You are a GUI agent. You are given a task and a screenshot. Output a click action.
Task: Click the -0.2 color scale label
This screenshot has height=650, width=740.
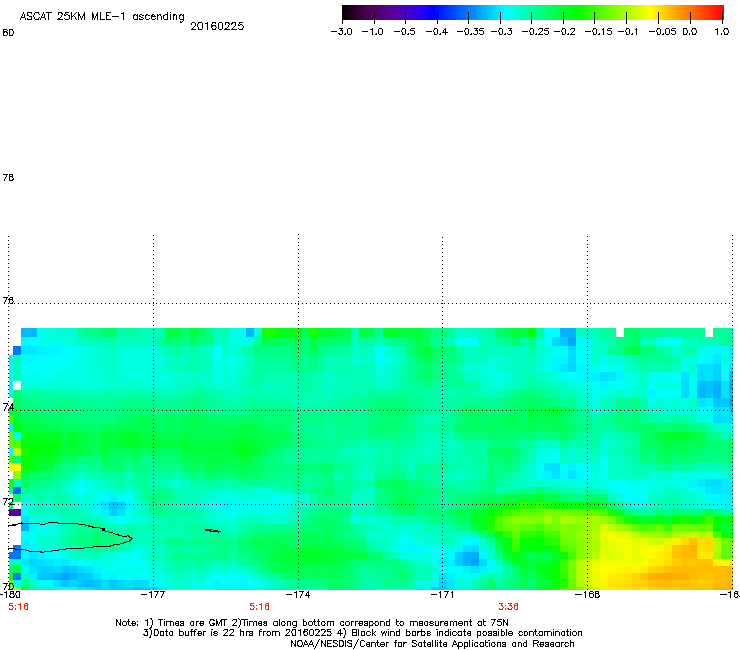[x=564, y=32]
